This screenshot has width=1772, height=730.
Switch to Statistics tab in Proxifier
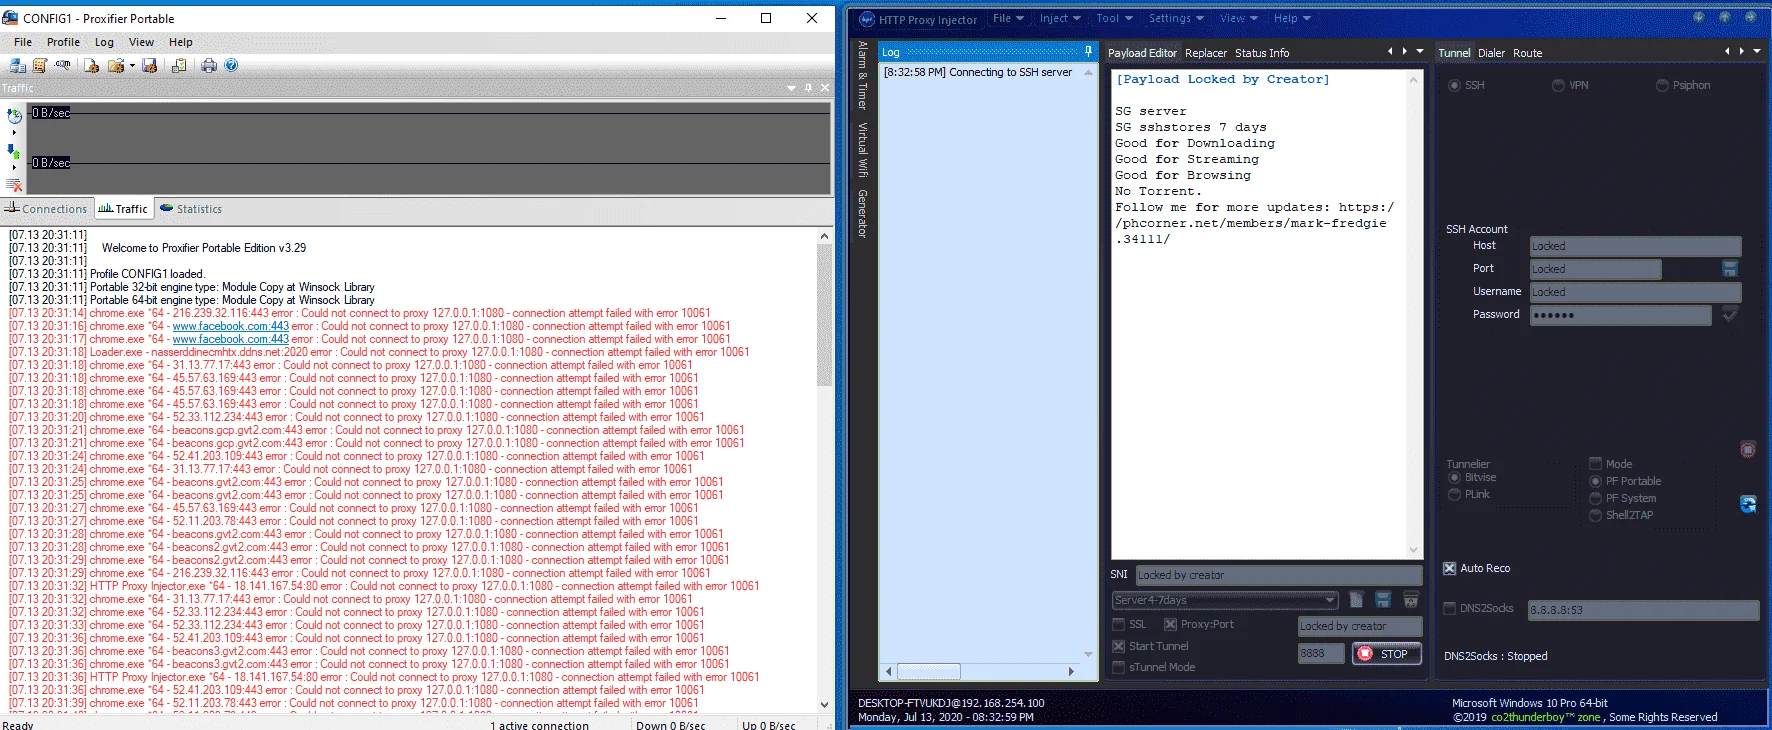pyautogui.click(x=191, y=209)
